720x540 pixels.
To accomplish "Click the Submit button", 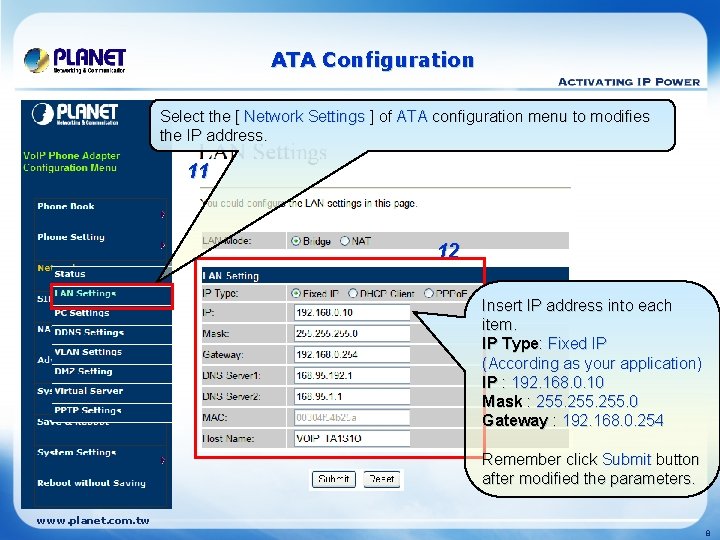I will coord(334,479).
